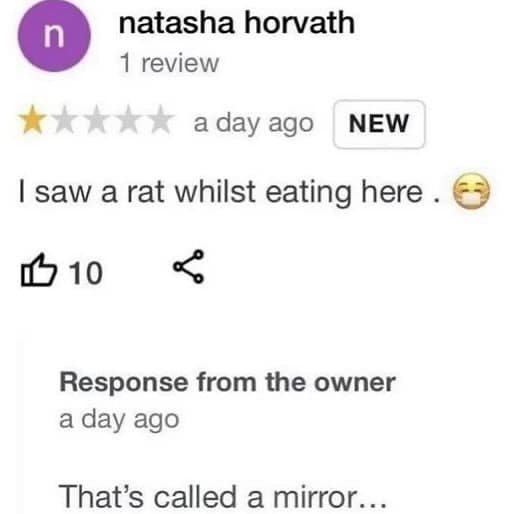The height and width of the screenshot is (514, 526).
Task: Select the 'I saw a rat' review text
Action: click(229, 192)
